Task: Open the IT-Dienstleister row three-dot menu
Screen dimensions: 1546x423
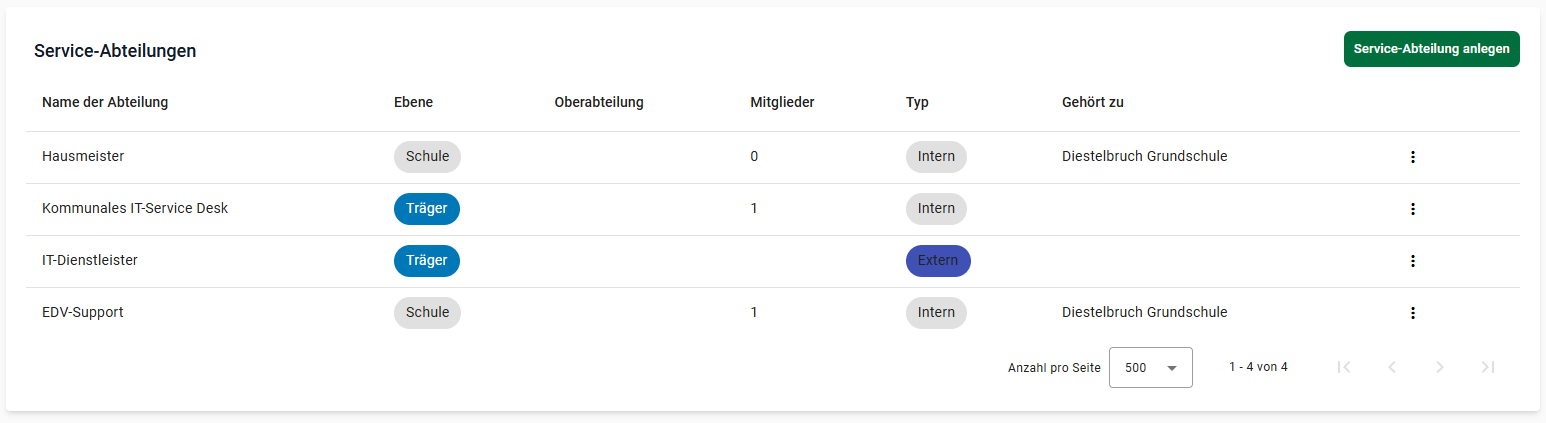Action: (1412, 261)
